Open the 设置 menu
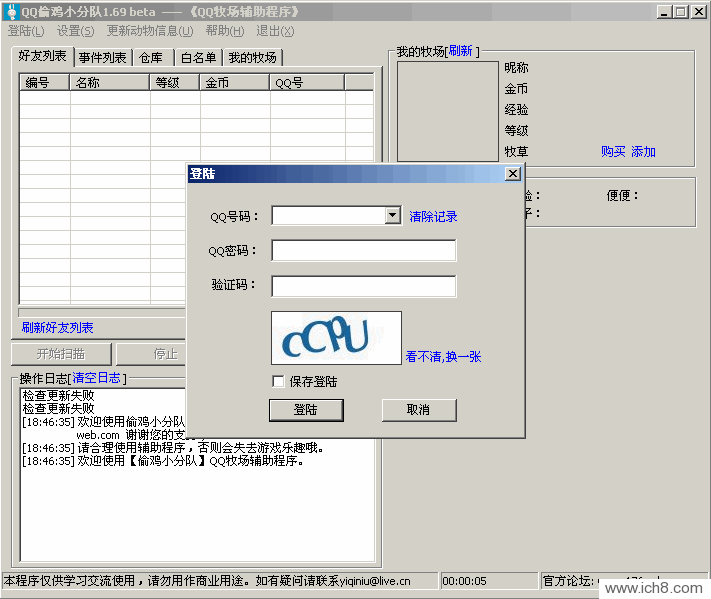The height and width of the screenshot is (599, 711). (75, 31)
